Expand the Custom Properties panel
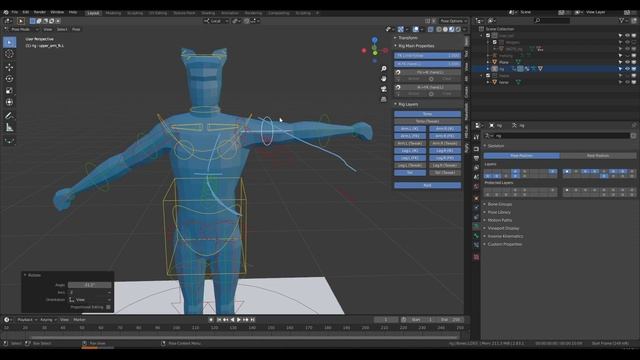The image size is (640, 360). (505, 244)
